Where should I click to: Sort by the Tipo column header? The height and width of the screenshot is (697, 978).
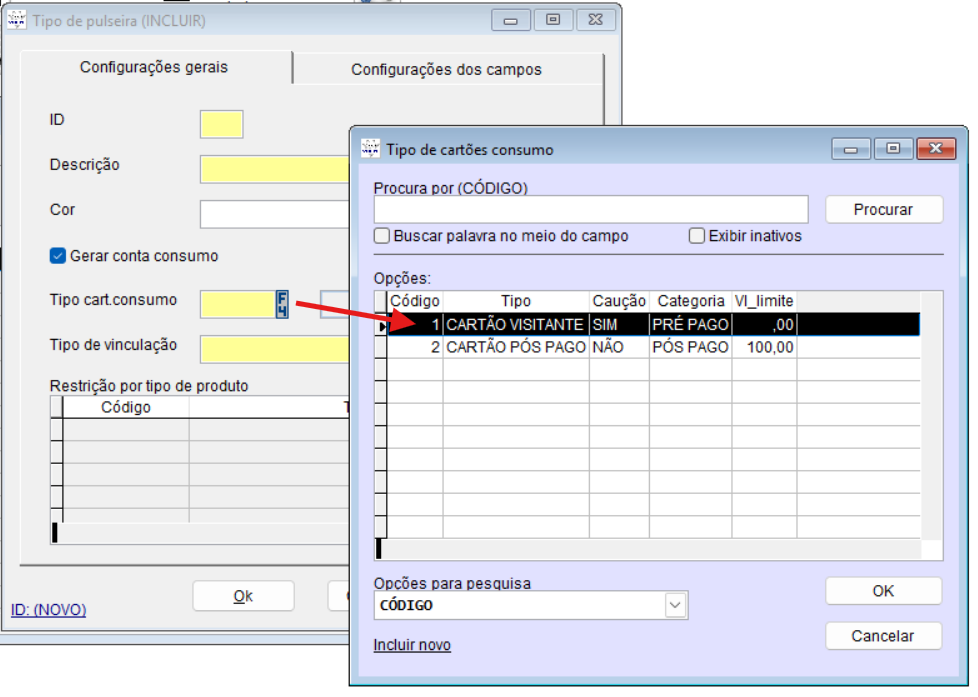coord(516,301)
